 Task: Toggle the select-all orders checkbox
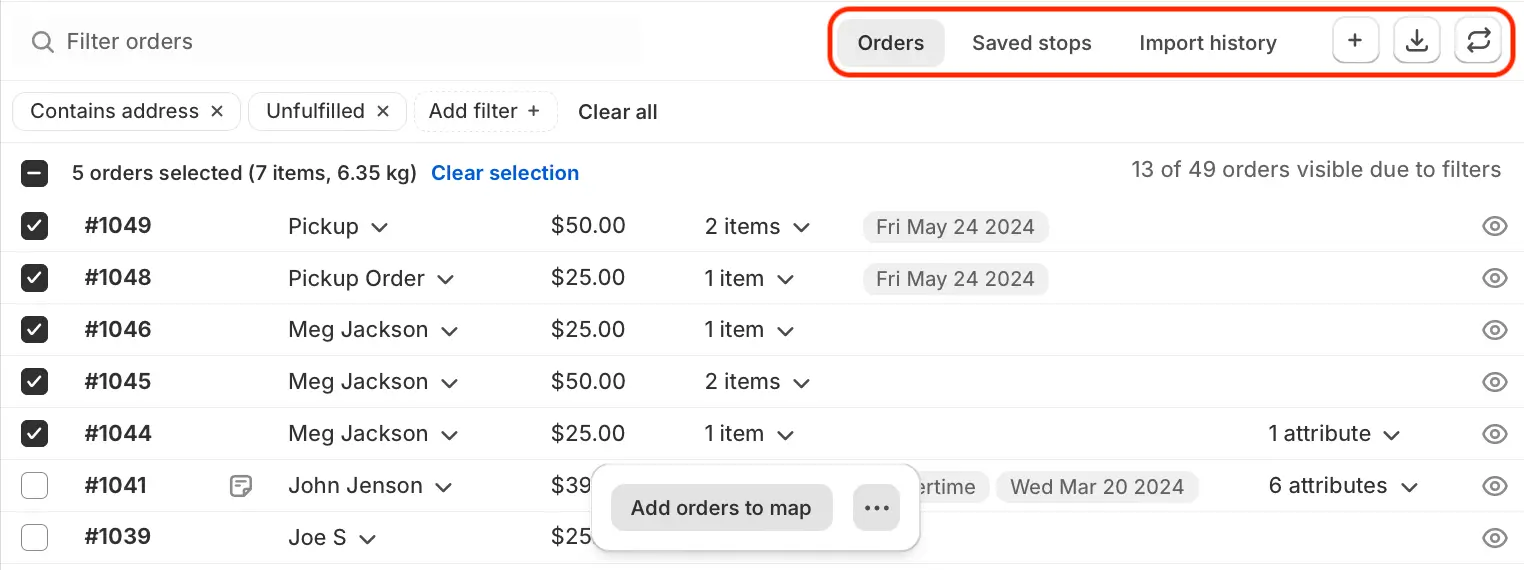(34, 174)
